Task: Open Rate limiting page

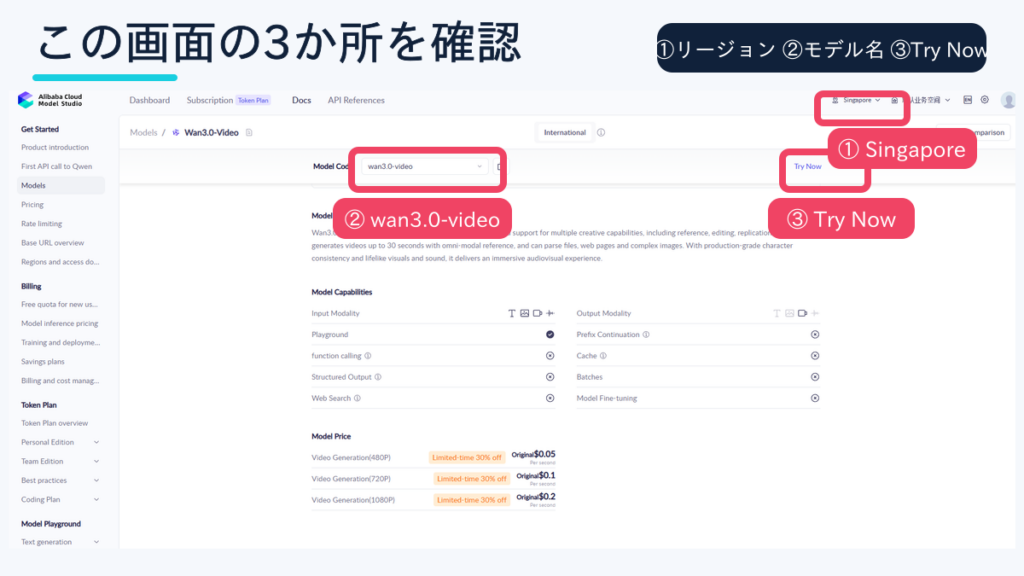Action: 41,223
